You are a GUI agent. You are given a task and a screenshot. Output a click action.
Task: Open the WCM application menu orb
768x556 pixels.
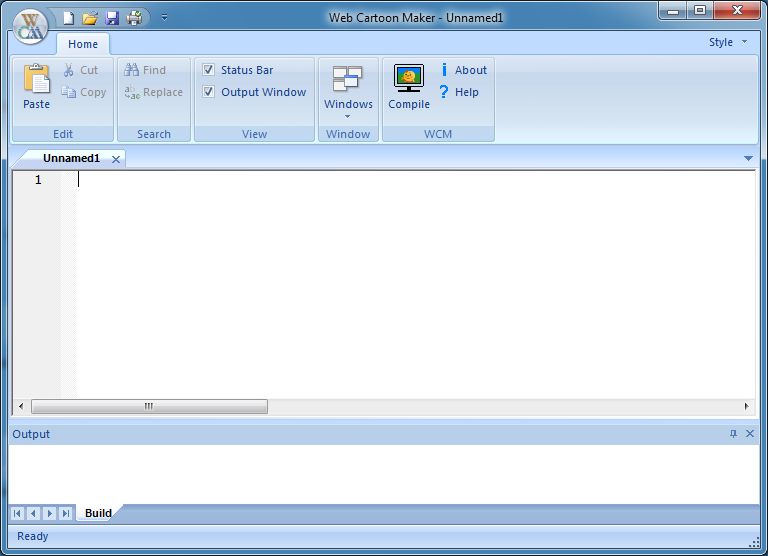[x=30, y=26]
